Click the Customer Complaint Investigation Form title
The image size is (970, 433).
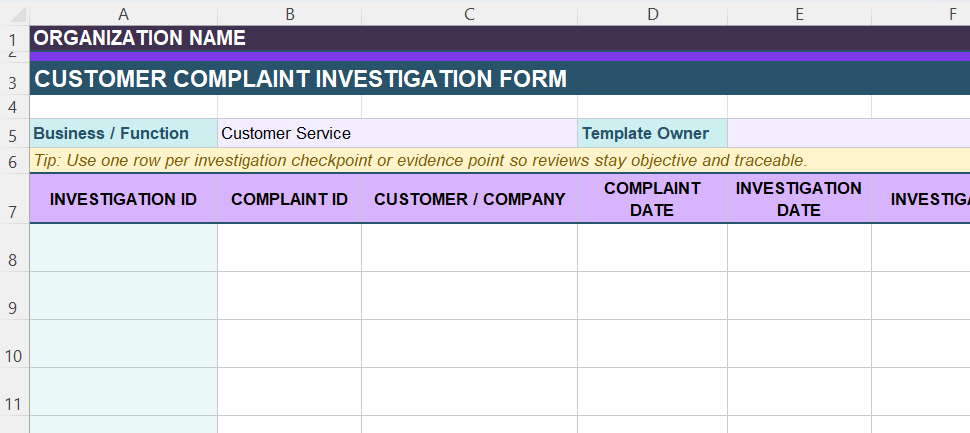tap(300, 79)
